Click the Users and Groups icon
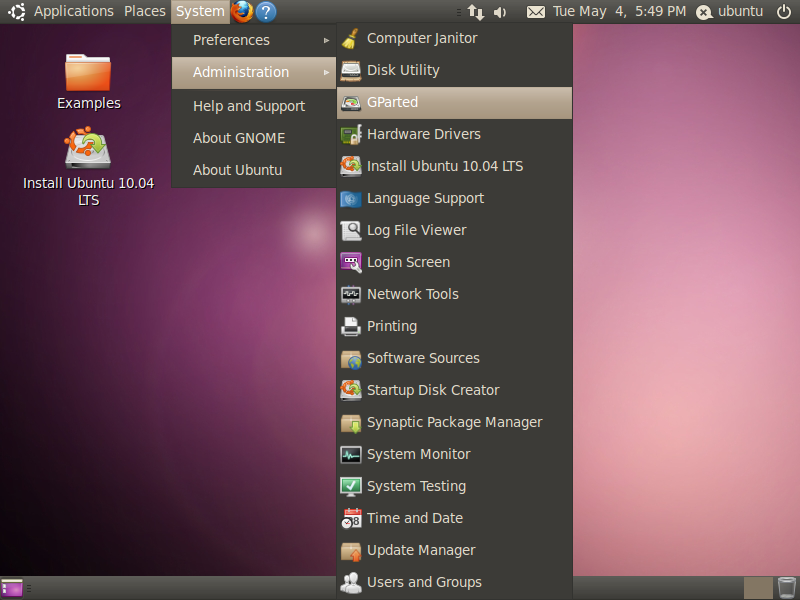Screen dimensions: 800x600 [351, 583]
